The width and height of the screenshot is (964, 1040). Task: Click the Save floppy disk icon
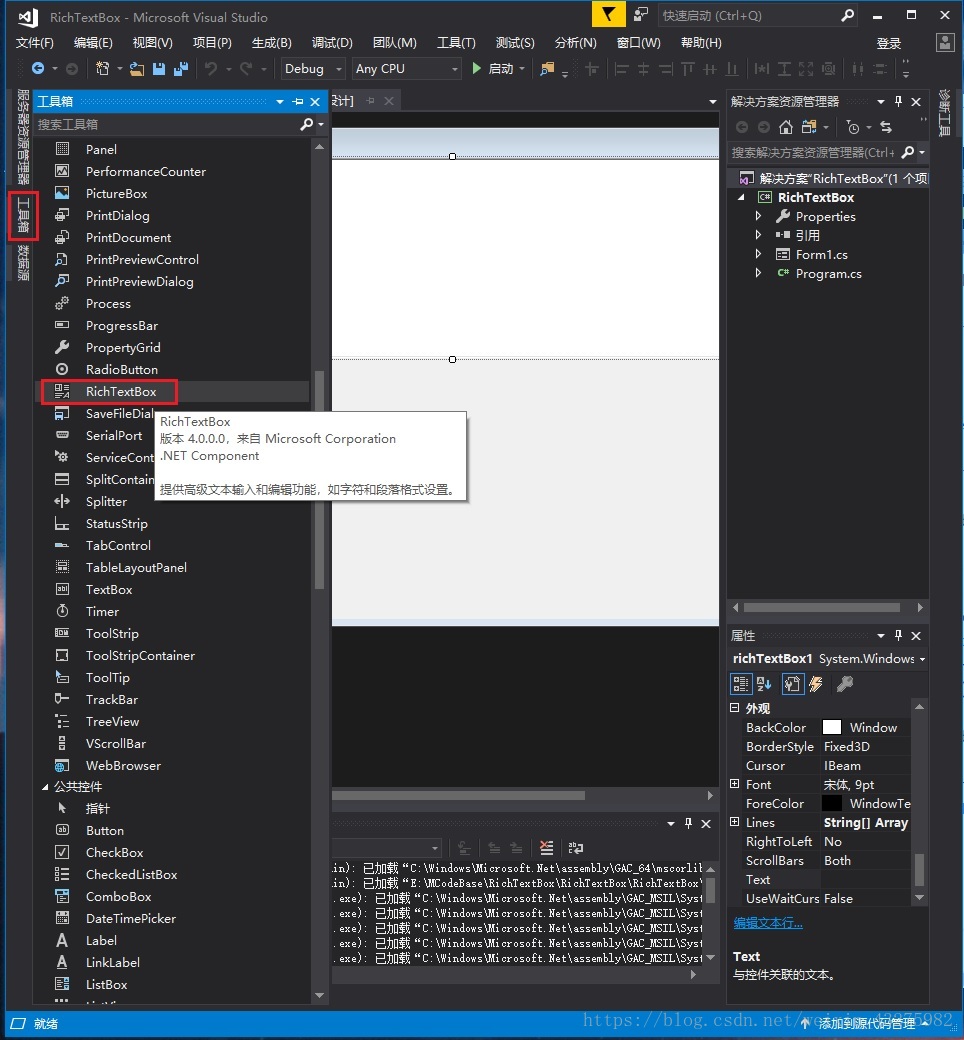click(x=159, y=68)
